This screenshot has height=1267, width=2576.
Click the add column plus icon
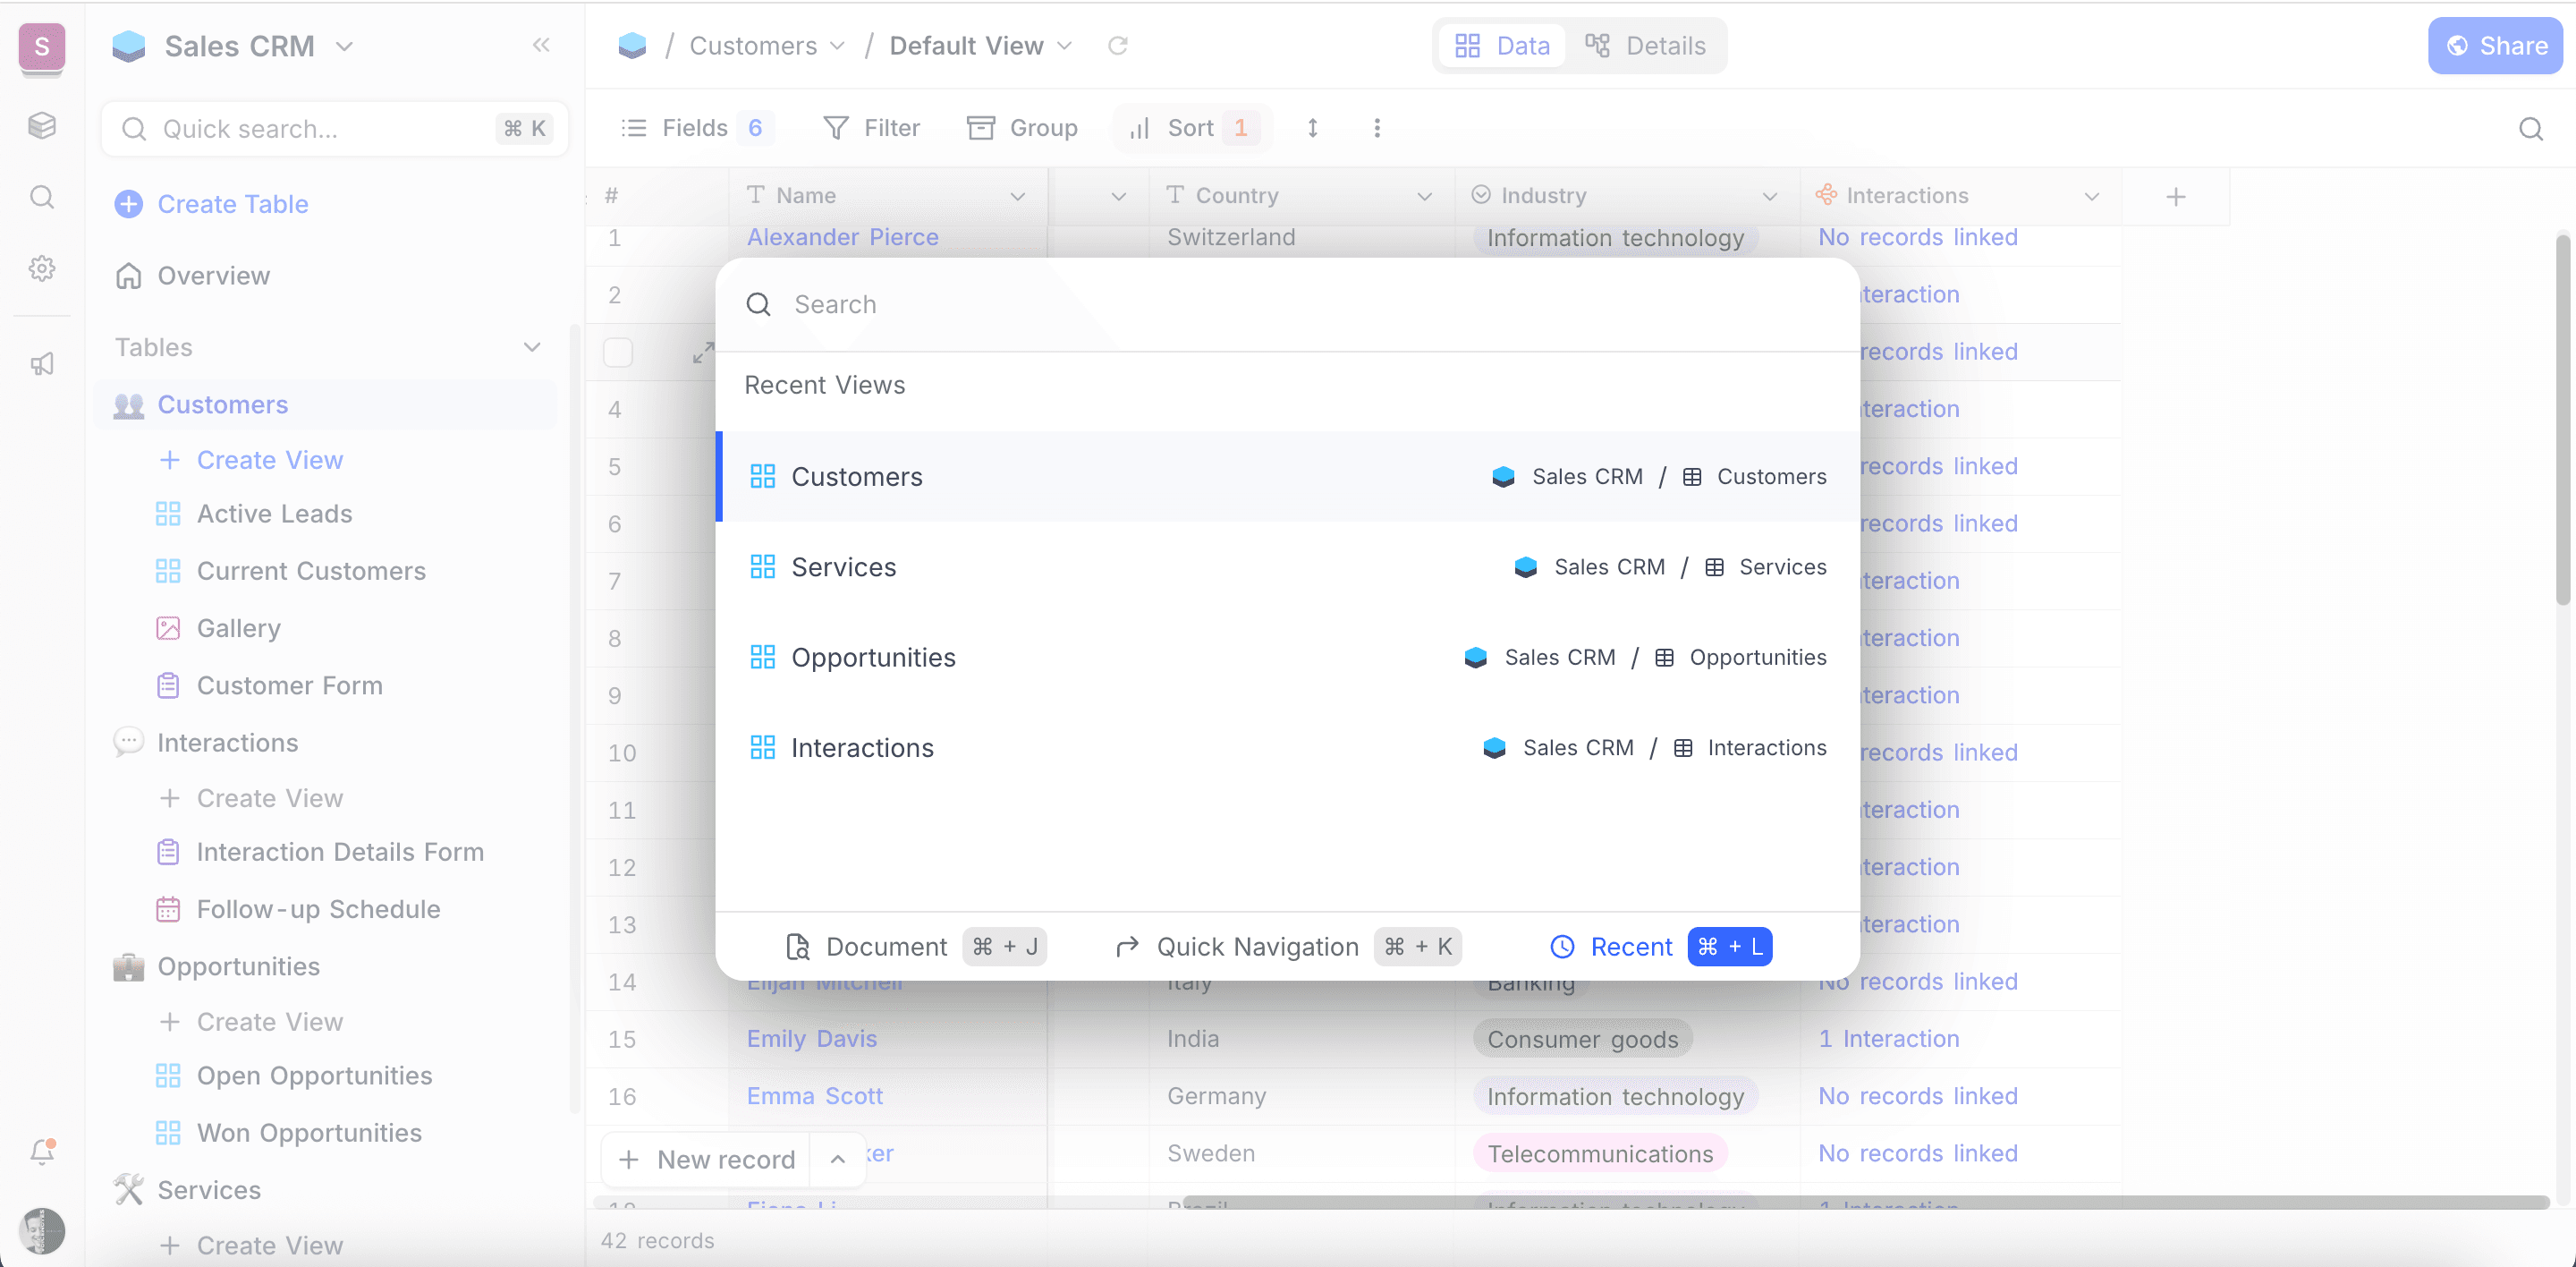[x=2175, y=197]
